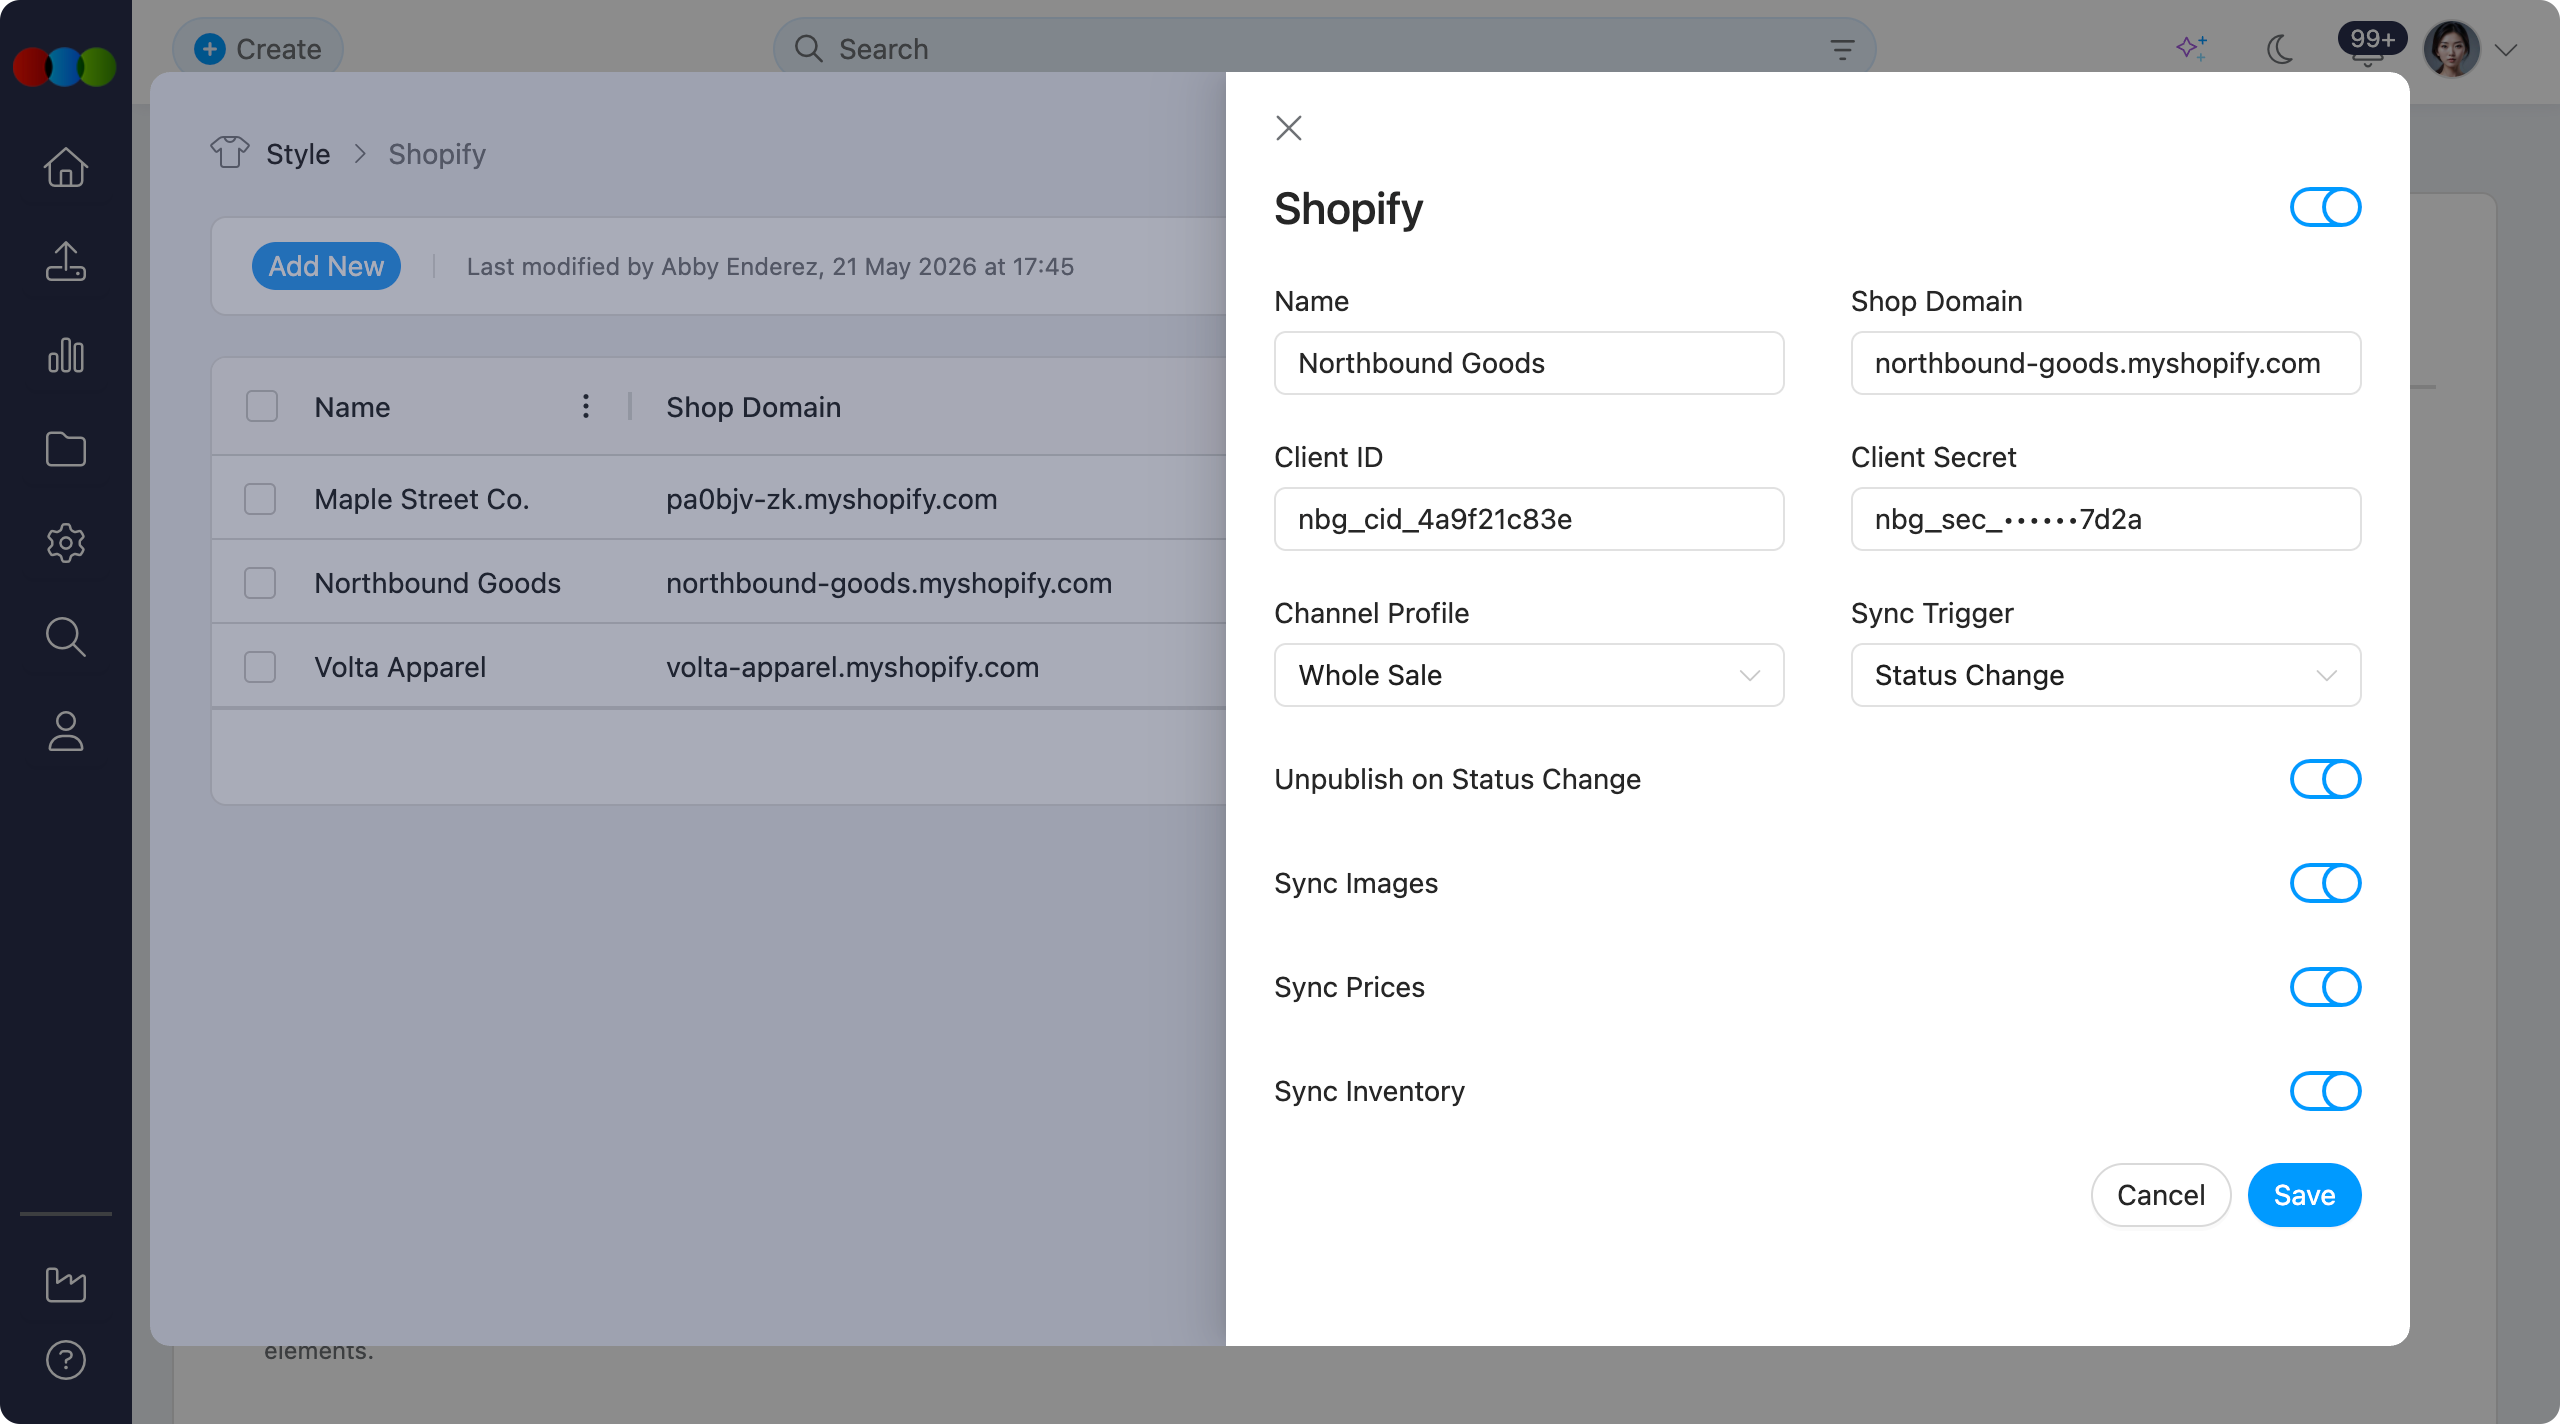2560x1424 pixels.
Task: Check the select-all header checkbox
Action: coord(262,406)
